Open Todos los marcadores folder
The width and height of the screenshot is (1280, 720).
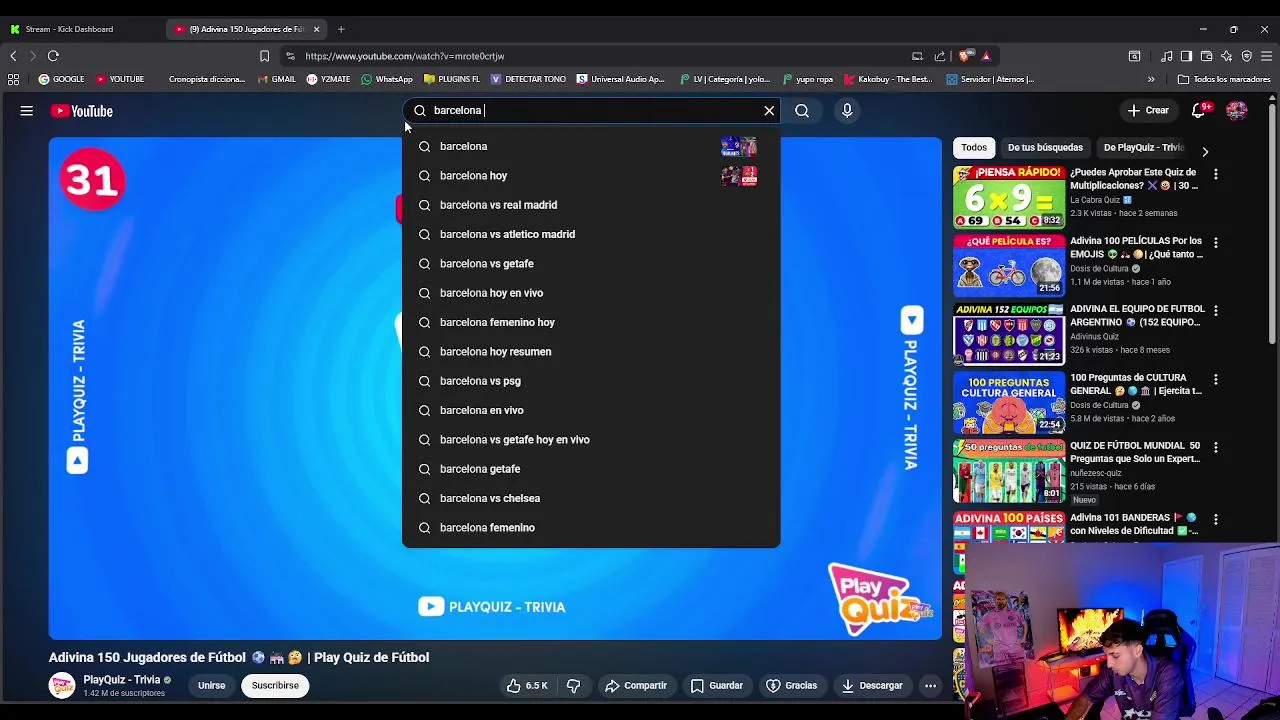(x=1225, y=79)
